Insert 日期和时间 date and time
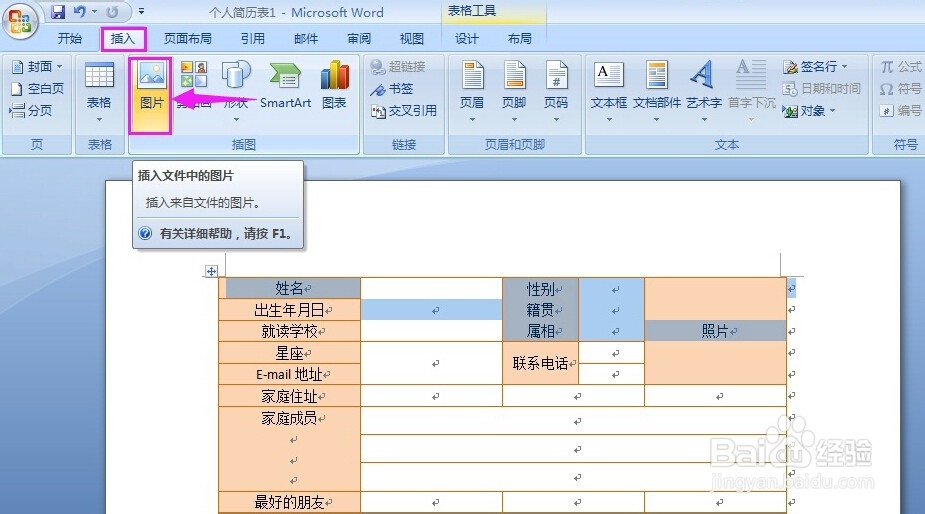 tap(821, 89)
